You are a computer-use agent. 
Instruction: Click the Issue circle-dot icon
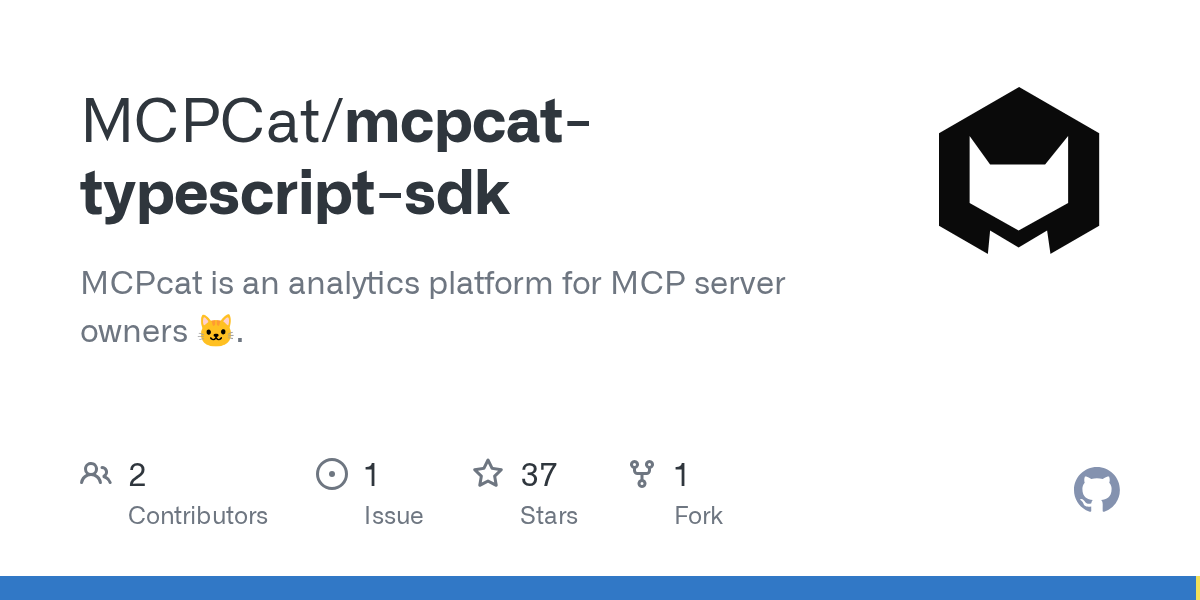coord(331,474)
